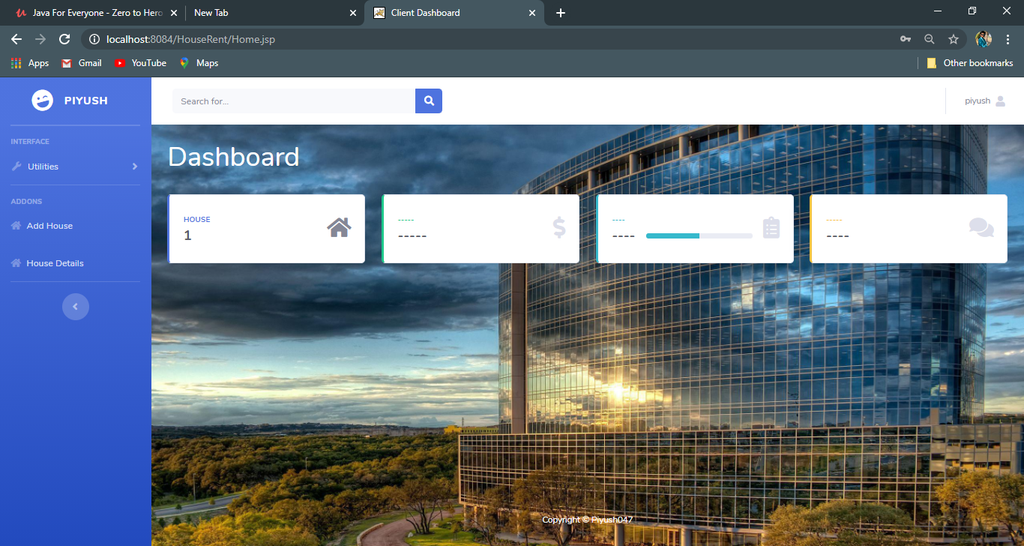Restore down the browser window

point(972,11)
